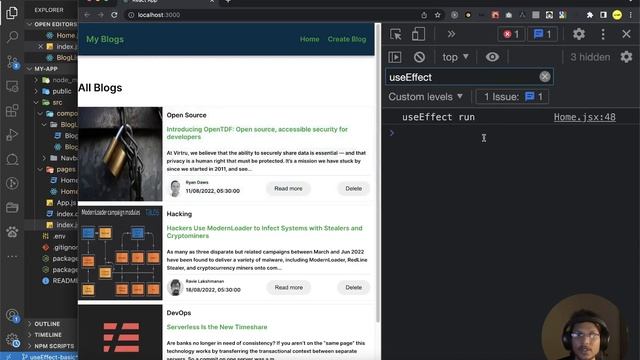Bookmark this page with star icon
Image resolution: width=640 pixels, height=360 pixels.
(438, 15)
